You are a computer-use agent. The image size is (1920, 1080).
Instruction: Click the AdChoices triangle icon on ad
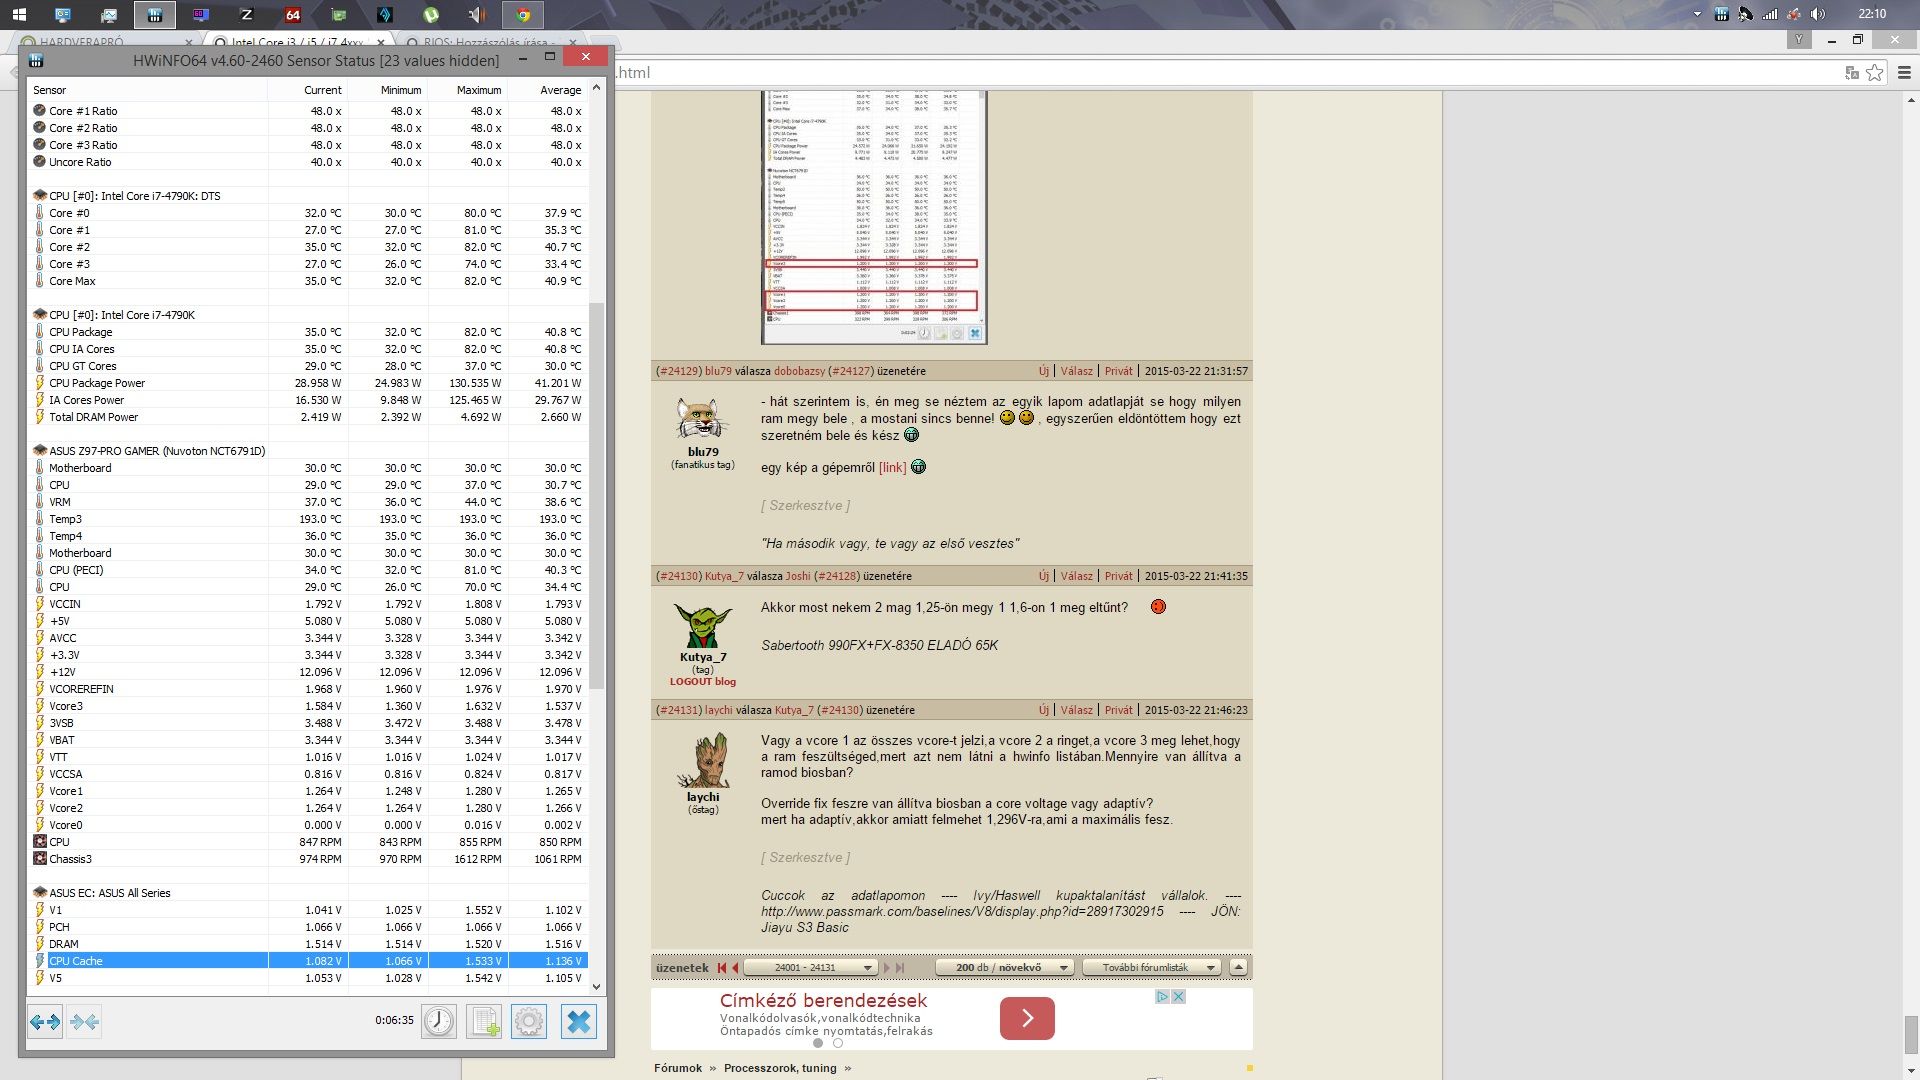tap(1163, 997)
